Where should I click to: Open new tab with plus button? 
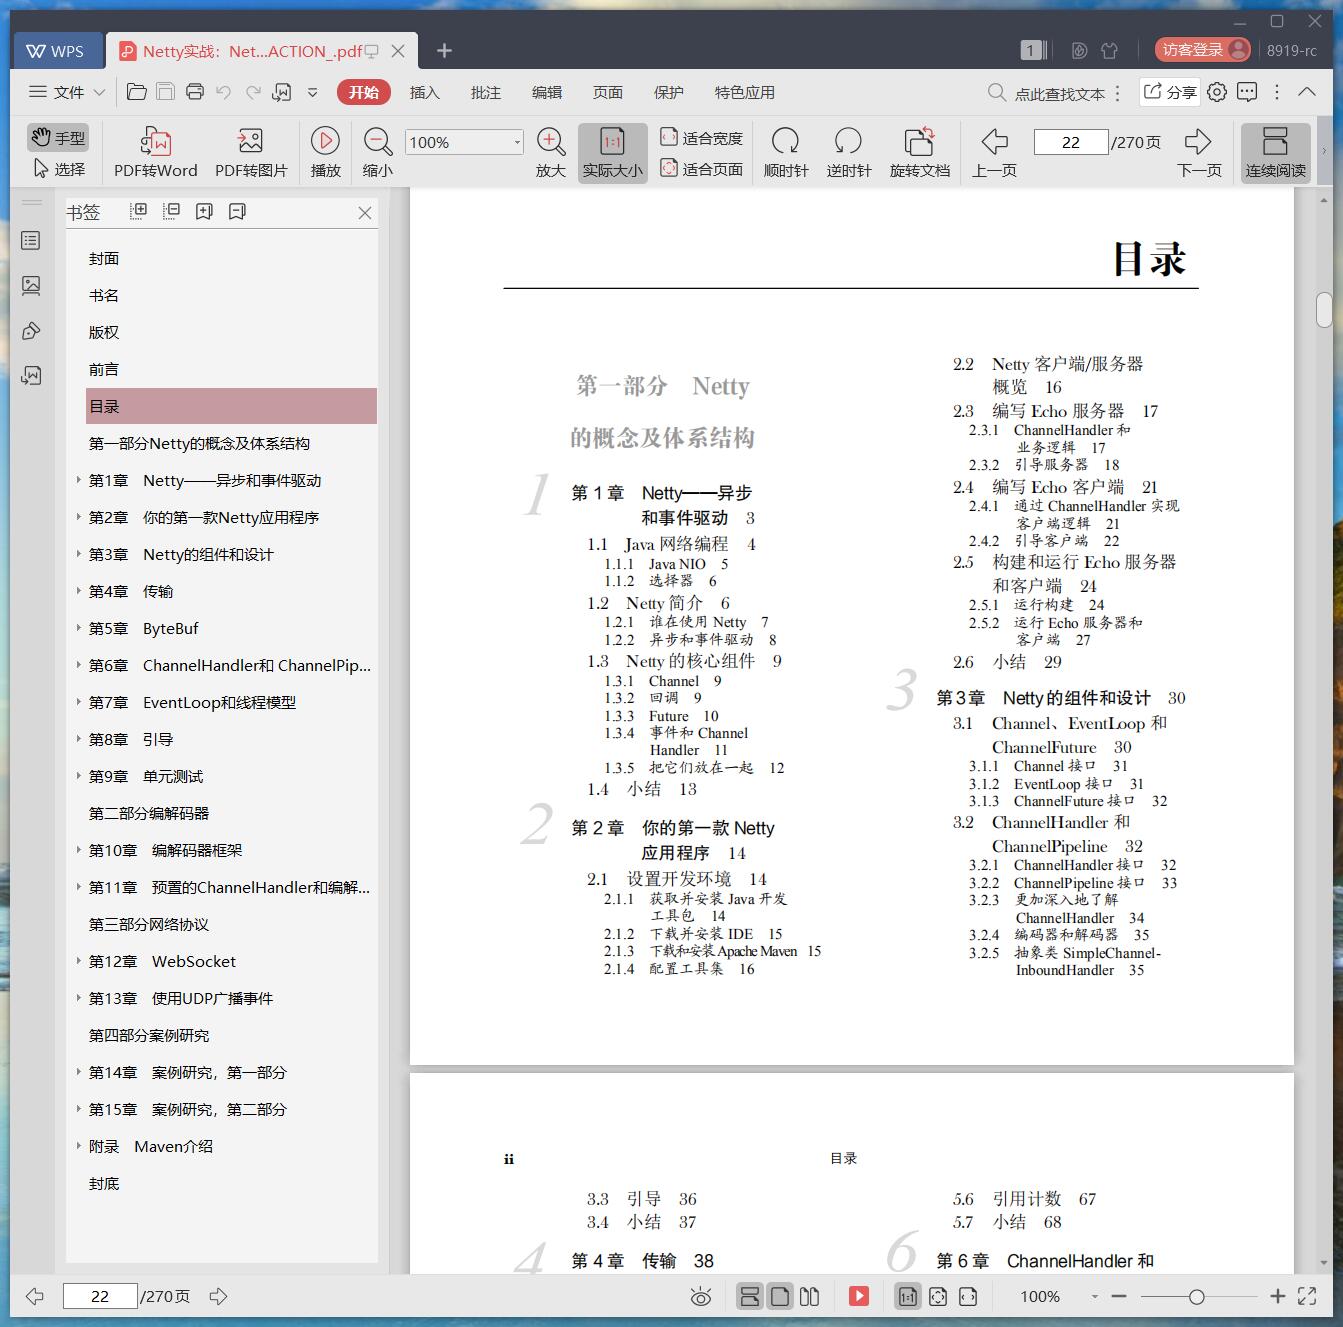(x=445, y=50)
